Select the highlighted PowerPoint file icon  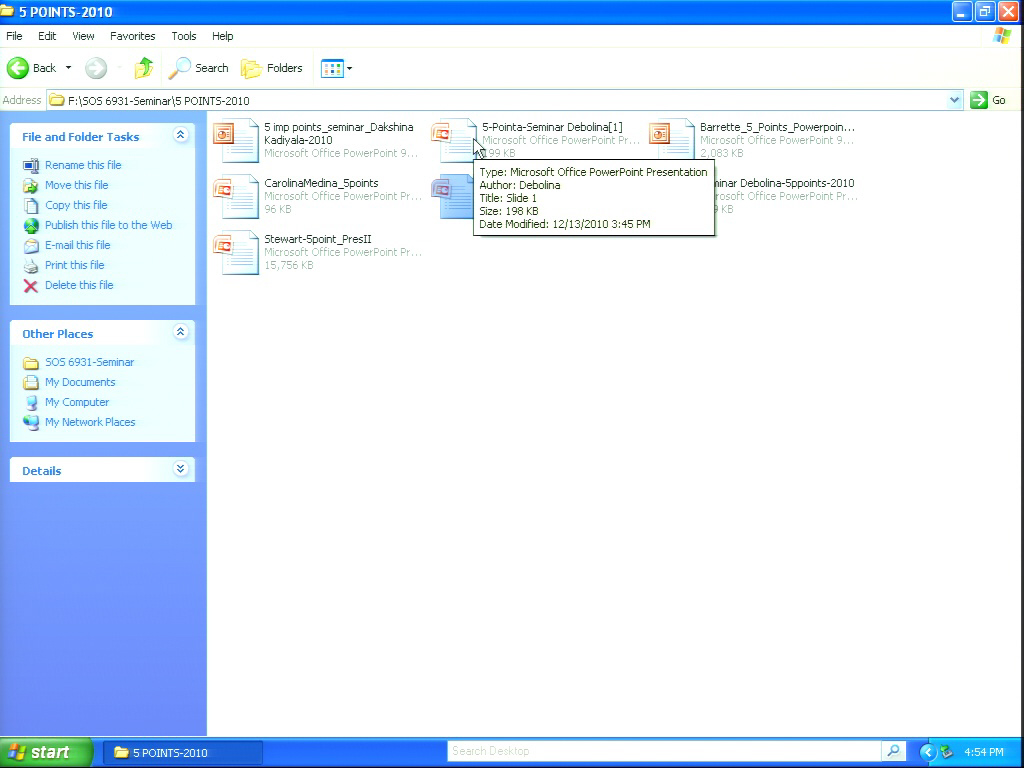(x=452, y=196)
